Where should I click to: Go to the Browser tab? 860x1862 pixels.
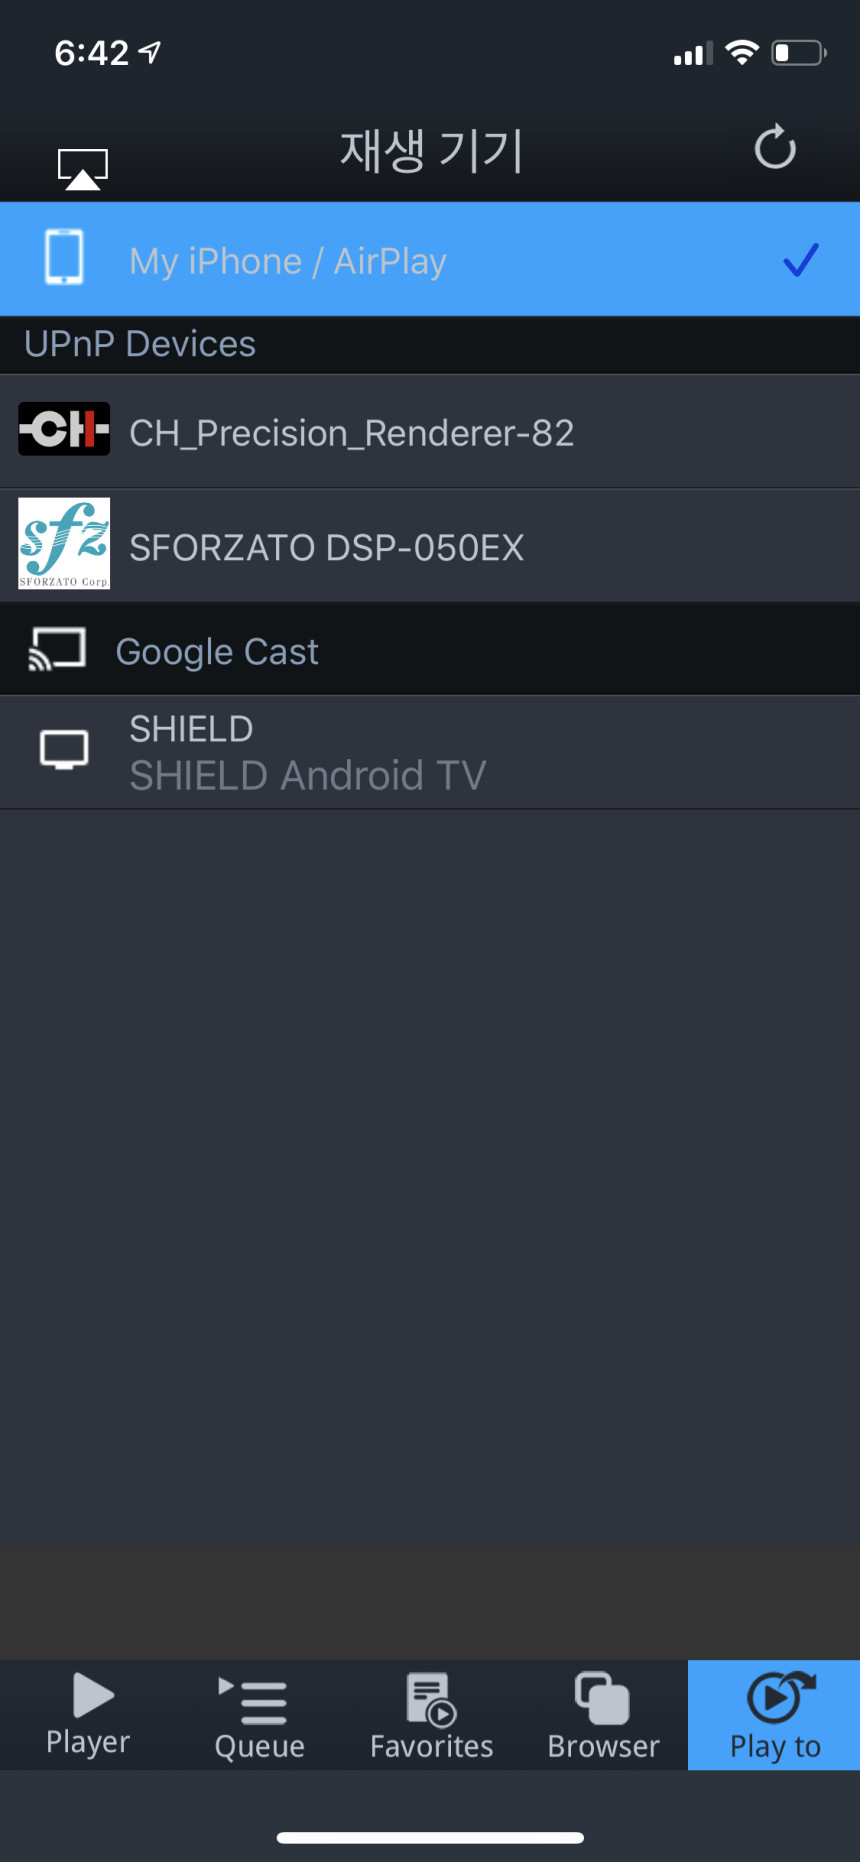coord(603,1715)
